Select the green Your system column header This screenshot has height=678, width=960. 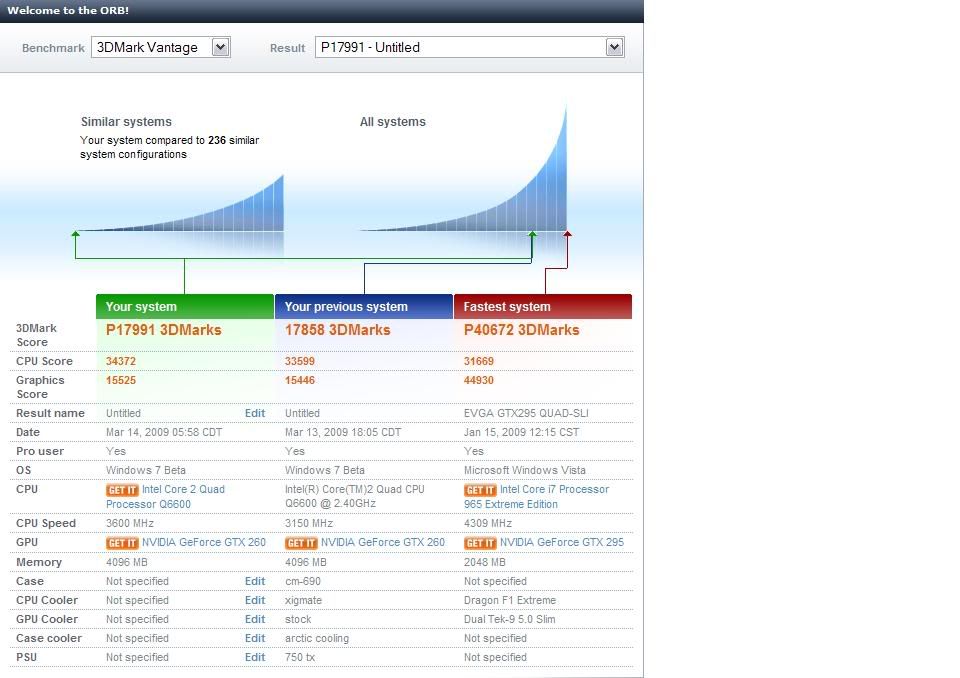[184, 307]
